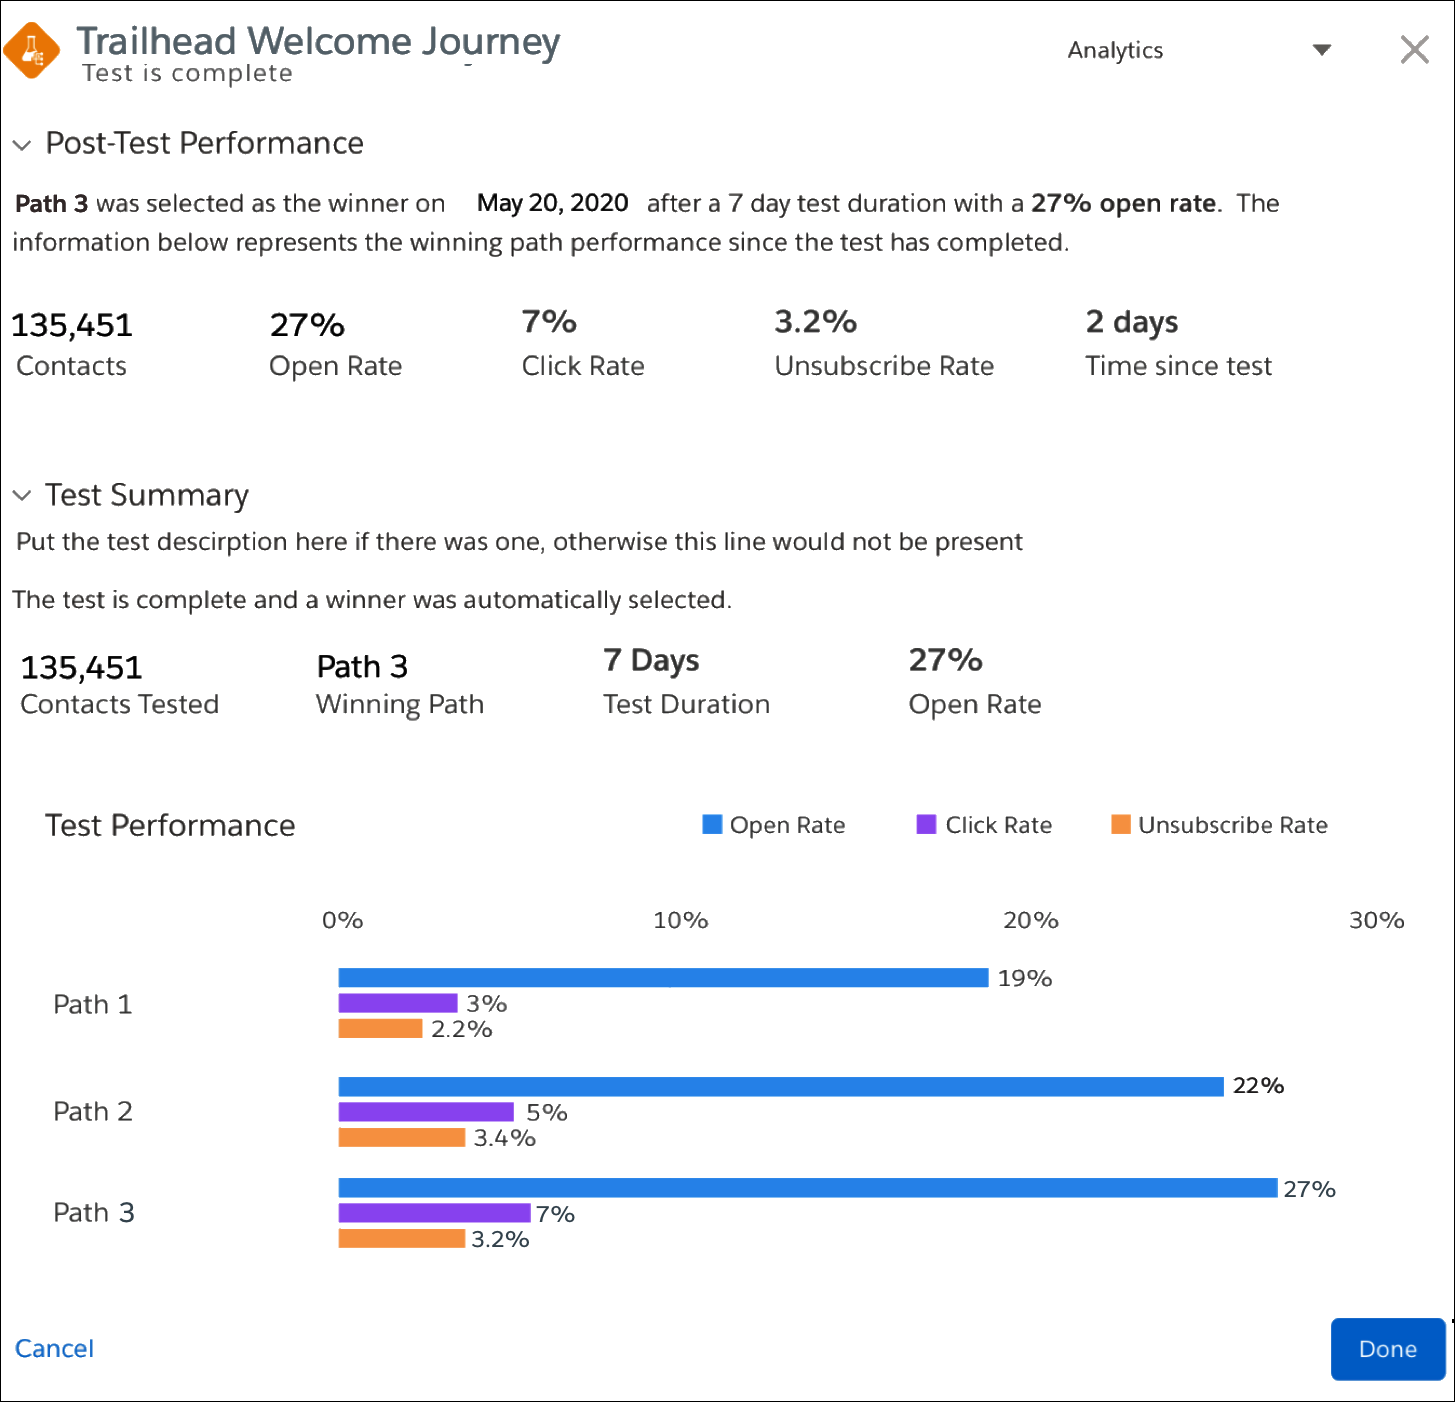Click the '3%' bar value label

487,1003
